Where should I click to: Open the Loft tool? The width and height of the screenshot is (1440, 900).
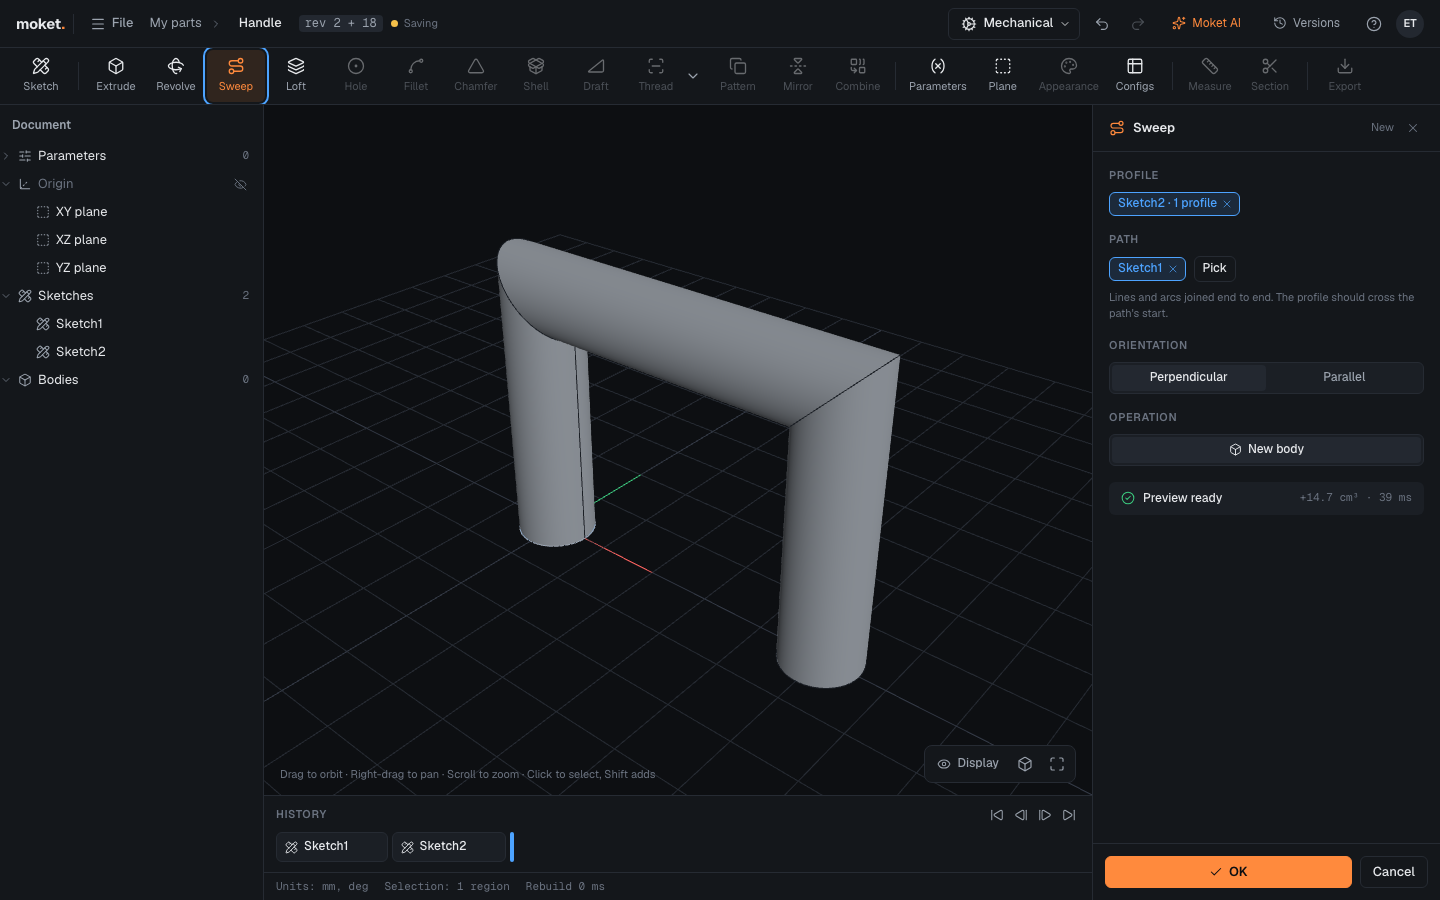click(x=296, y=75)
